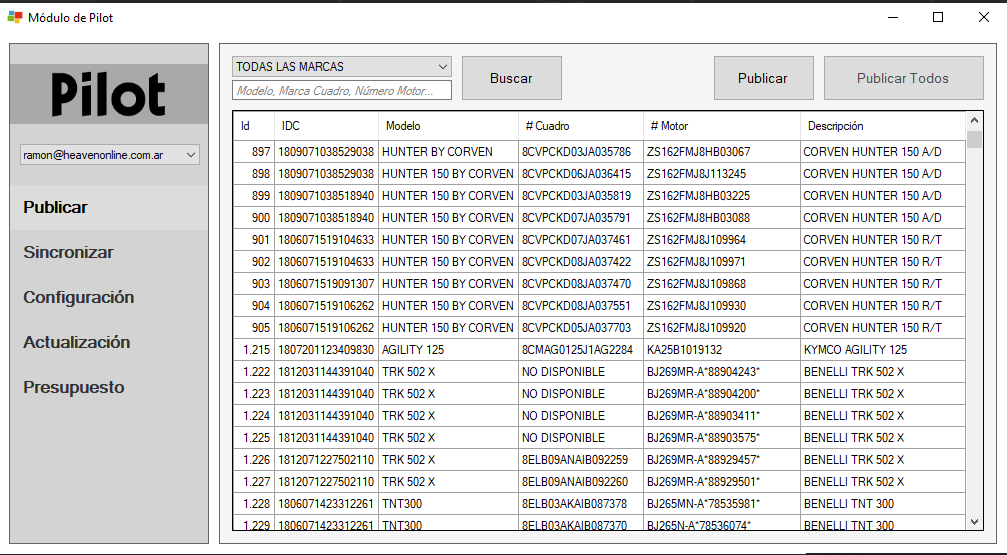This screenshot has width=1007, height=555.
Task: Maximize the Módulo de Pilot window
Action: (x=938, y=17)
